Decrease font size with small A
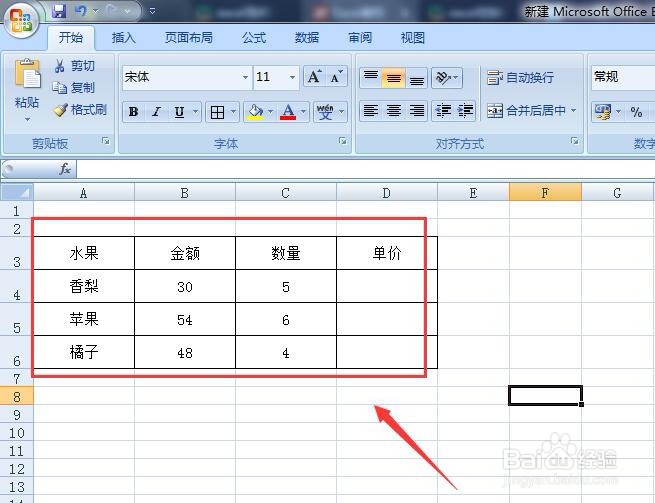 click(x=336, y=77)
